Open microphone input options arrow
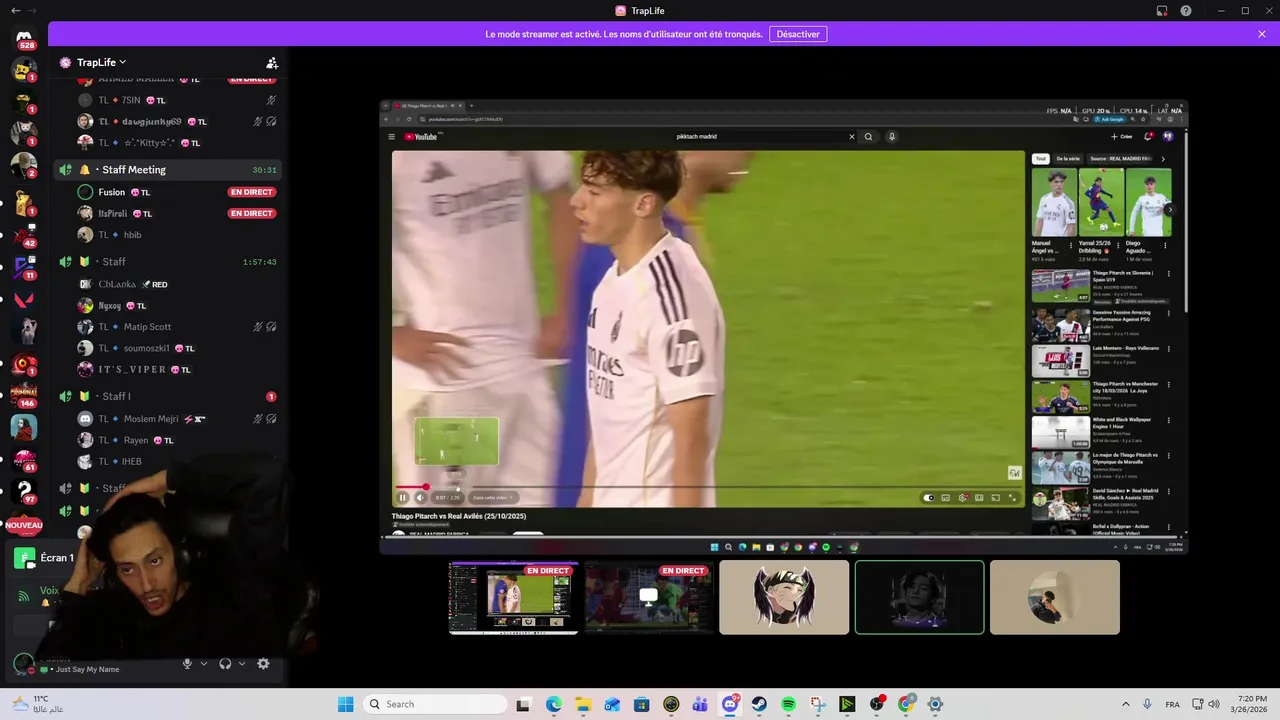Image resolution: width=1280 pixels, height=720 pixels. (204, 664)
